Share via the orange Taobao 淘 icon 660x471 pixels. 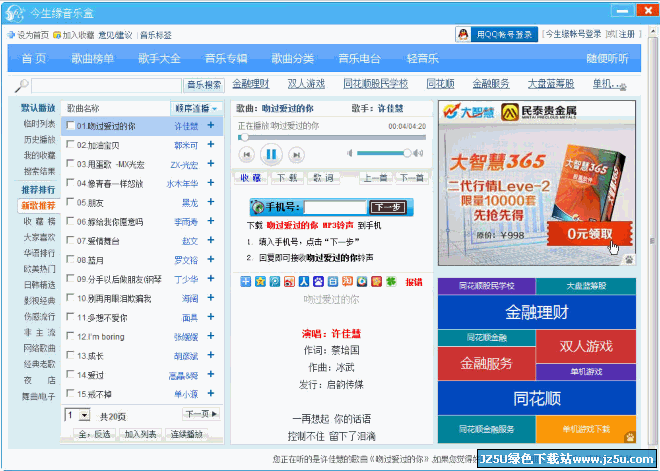(347, 282)
